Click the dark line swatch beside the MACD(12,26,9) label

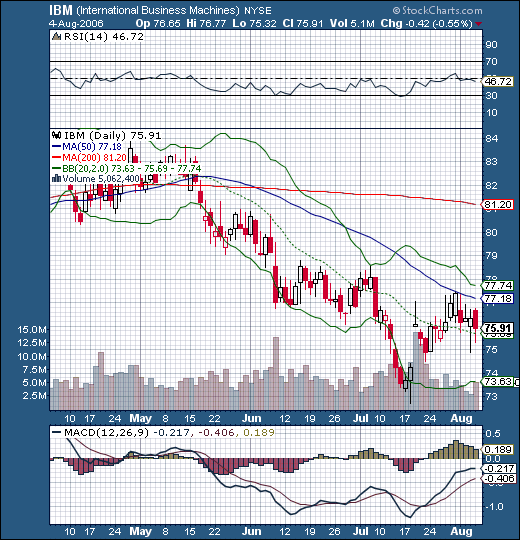tap(56, 432)
